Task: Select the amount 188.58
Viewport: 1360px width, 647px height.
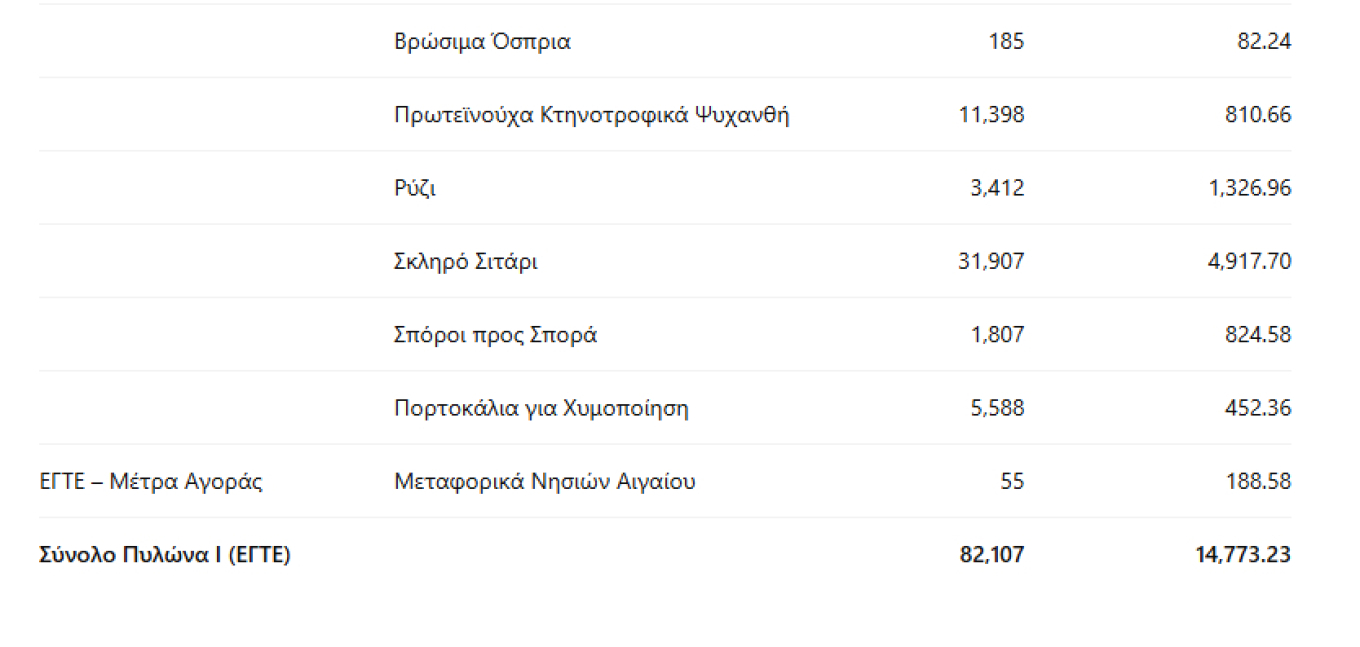Action: (x=1258, y=482)
